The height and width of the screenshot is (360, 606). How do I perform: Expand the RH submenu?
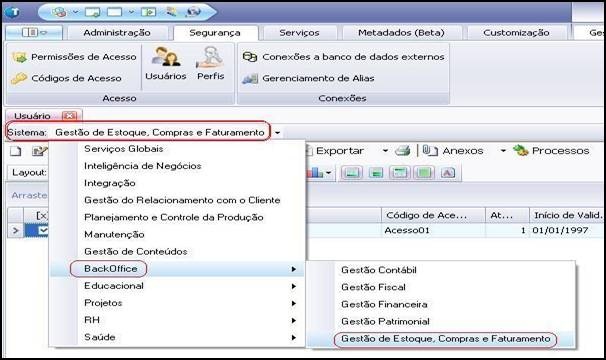pos(177,320)
